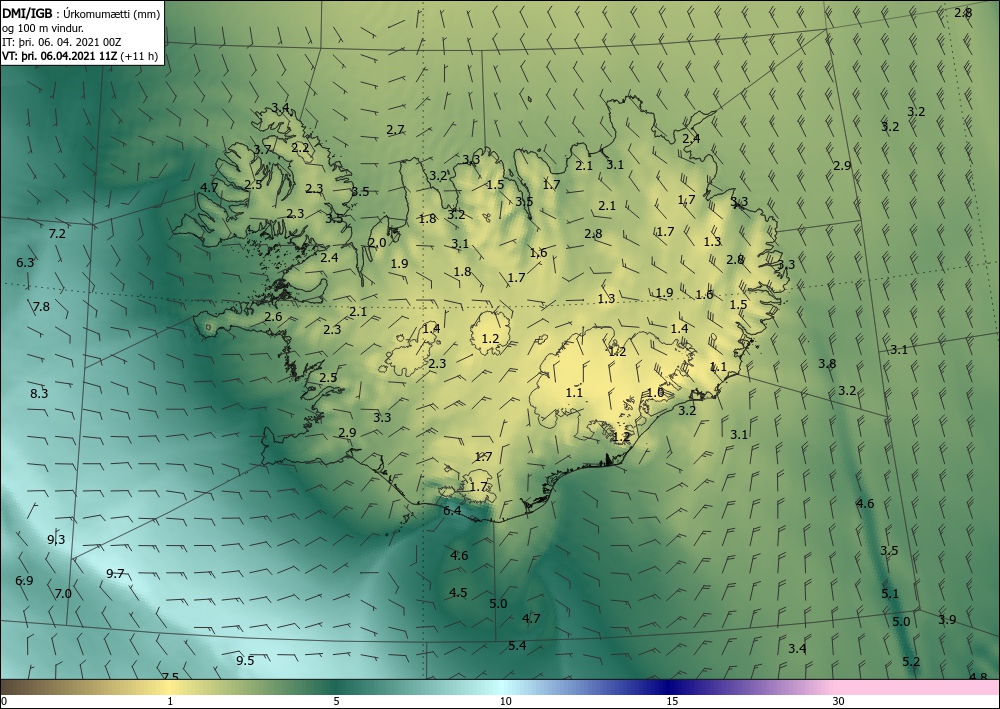This screenshot has width=1000, height=709.
Task: Click the 'DMI/IGB : Úrkomumætti (mm)' title text
Action: (x=81, y=13)
